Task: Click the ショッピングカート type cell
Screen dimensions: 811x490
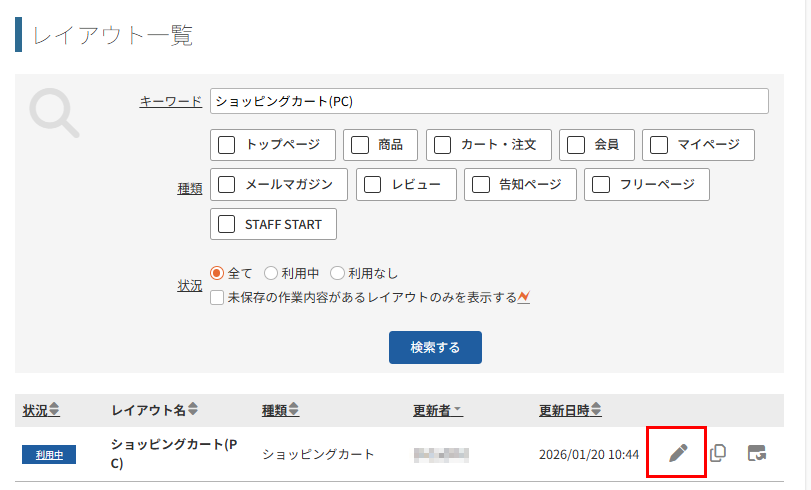Action: tap(318, 454)
